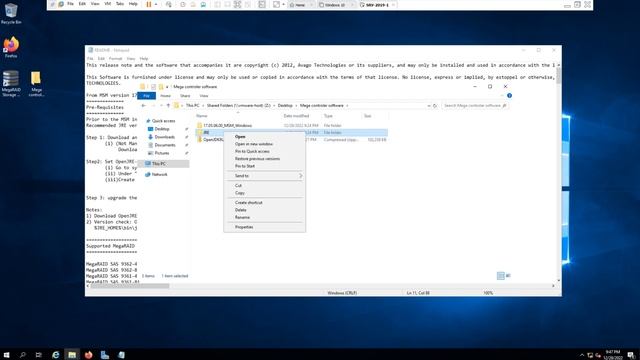
Task: Open the Explorer Home ribbon tab
Action: [165, 96]
